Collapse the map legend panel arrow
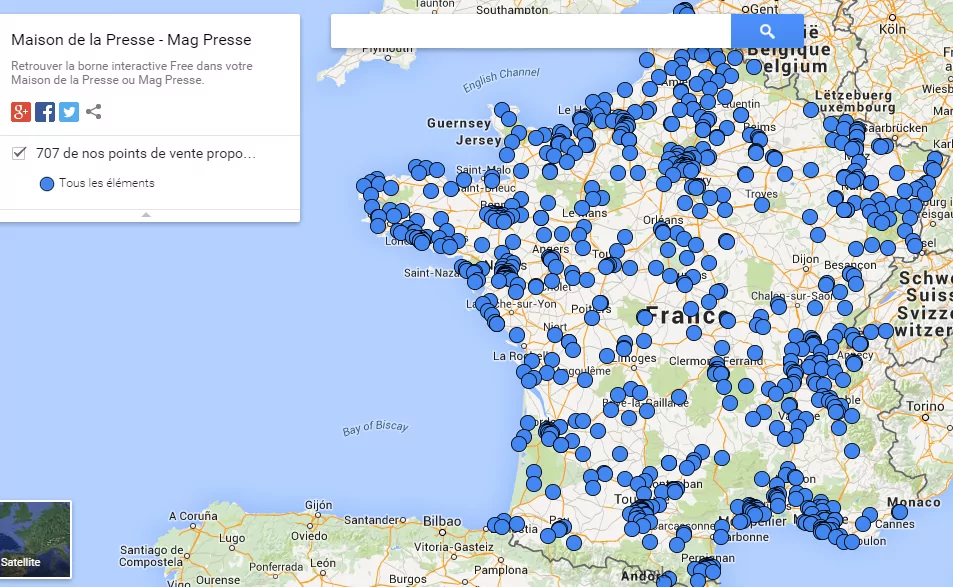 coord(146,214)
